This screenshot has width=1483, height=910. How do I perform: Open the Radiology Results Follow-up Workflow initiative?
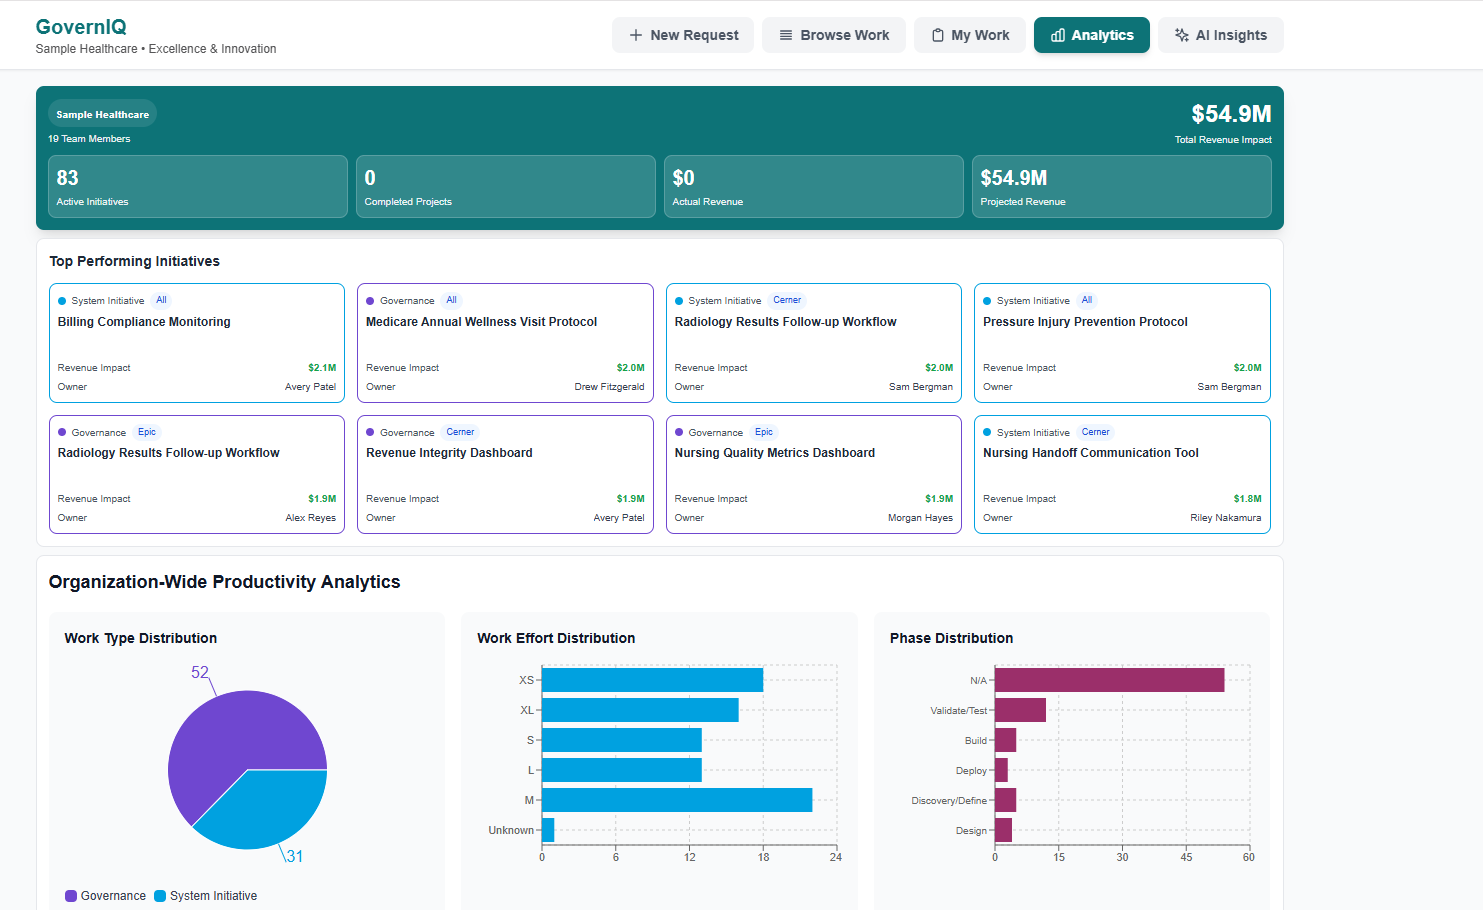point(813,321)
